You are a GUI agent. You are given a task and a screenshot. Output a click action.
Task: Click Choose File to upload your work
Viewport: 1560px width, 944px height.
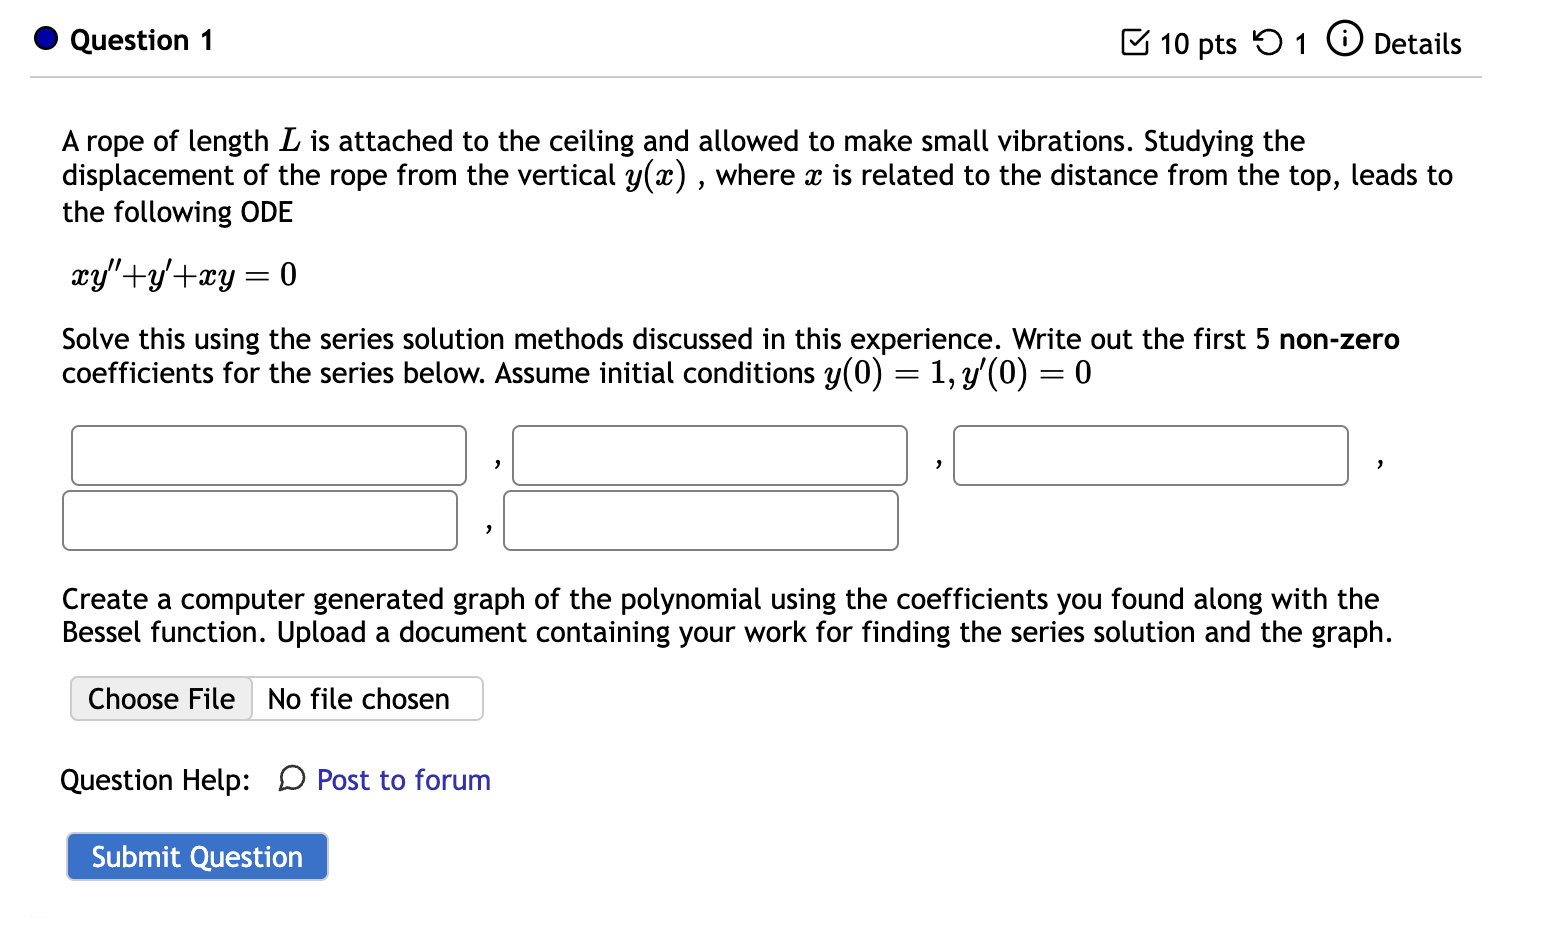160,698
